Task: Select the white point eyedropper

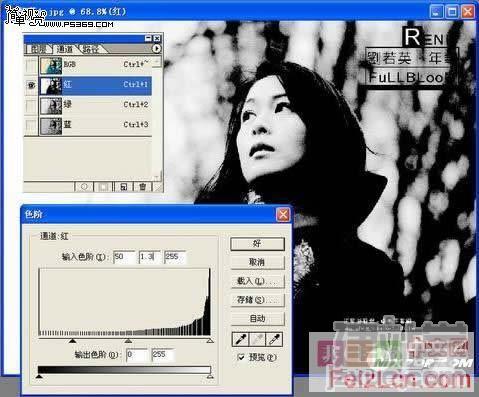Action: pyautogui.click(x=274, y=339)
